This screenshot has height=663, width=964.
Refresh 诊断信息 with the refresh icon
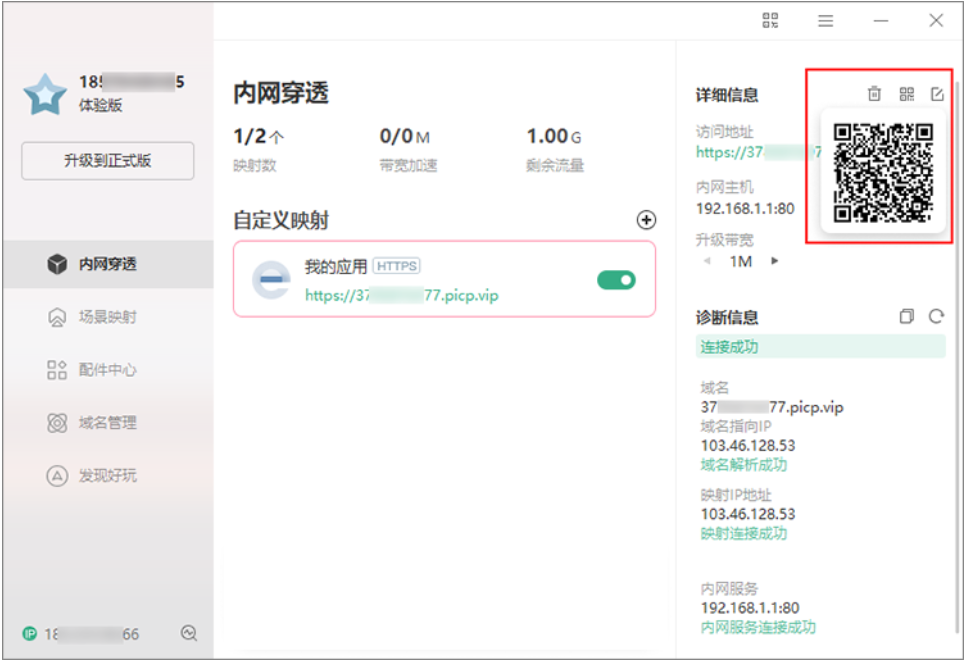(936, 316)
